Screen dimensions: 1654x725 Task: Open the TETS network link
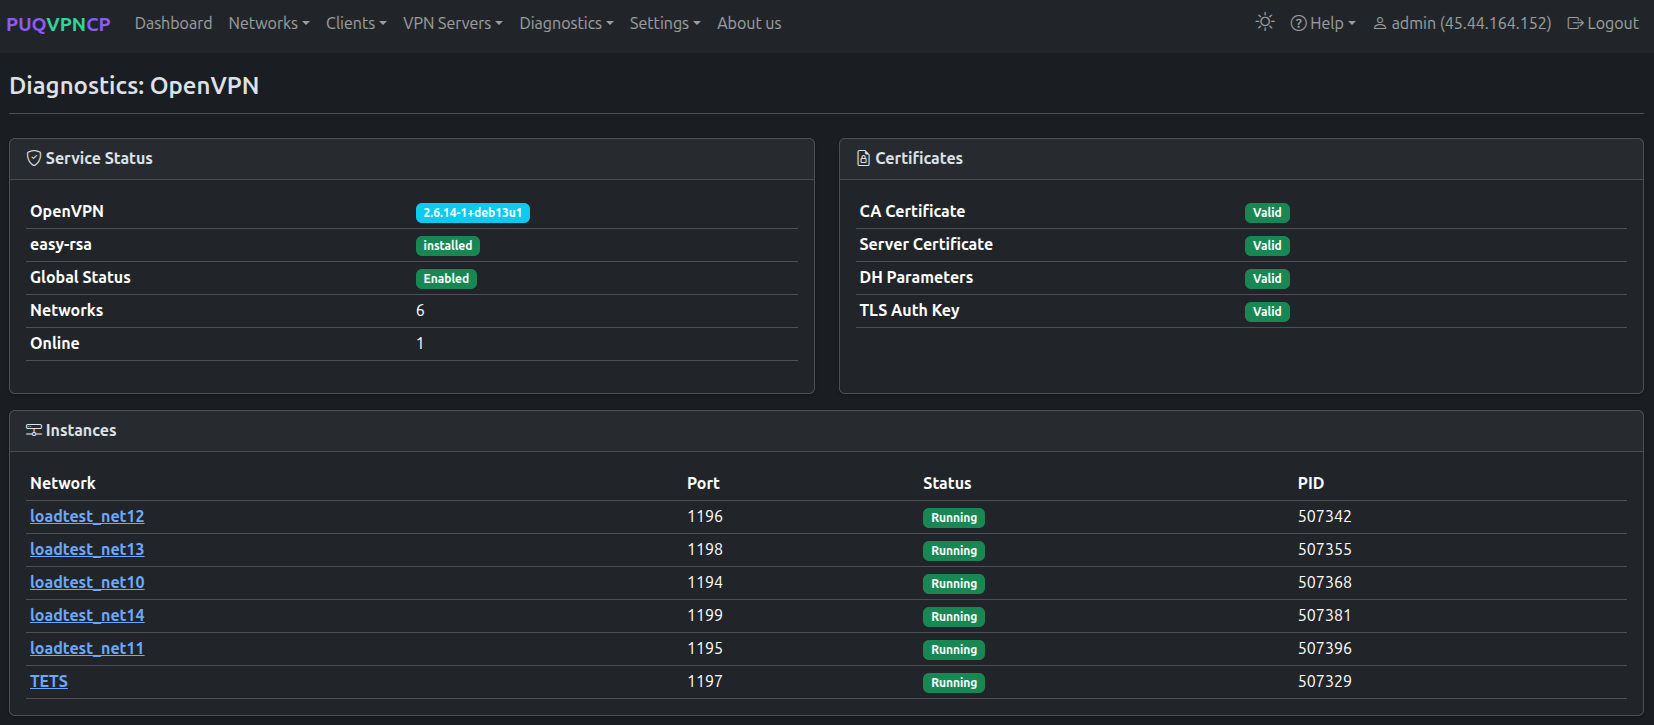click(49, 681)
